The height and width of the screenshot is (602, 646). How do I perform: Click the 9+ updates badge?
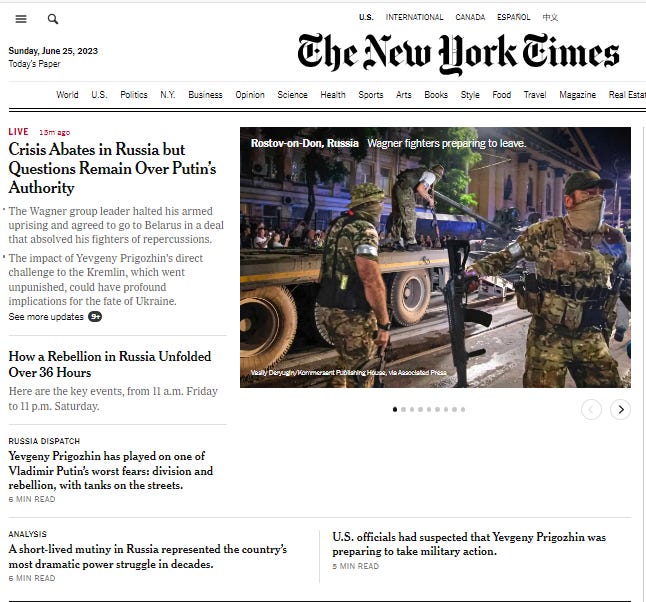click(95, 316)
